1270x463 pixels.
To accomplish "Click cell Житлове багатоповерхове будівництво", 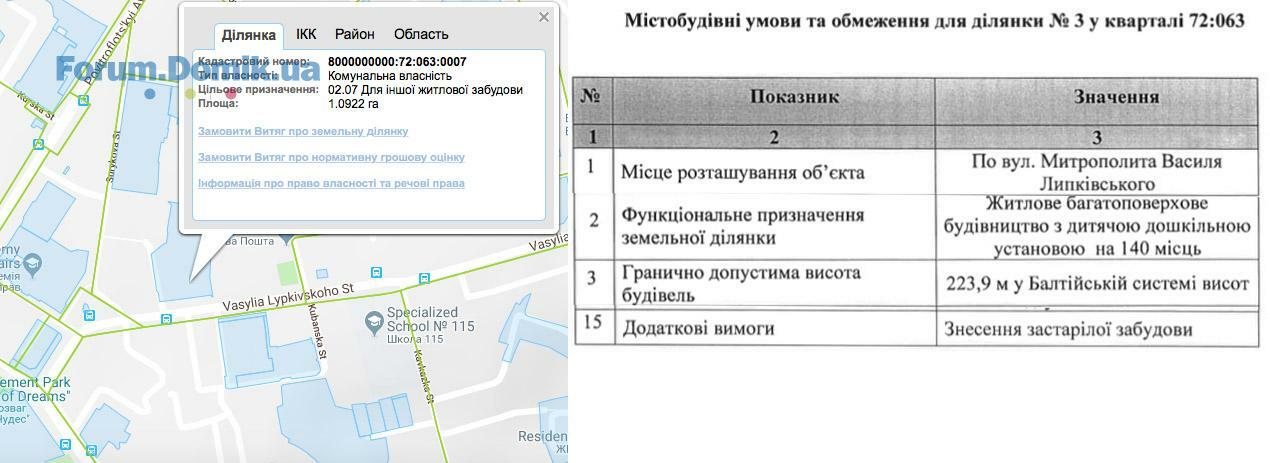I will click(x=1097, y=227).
